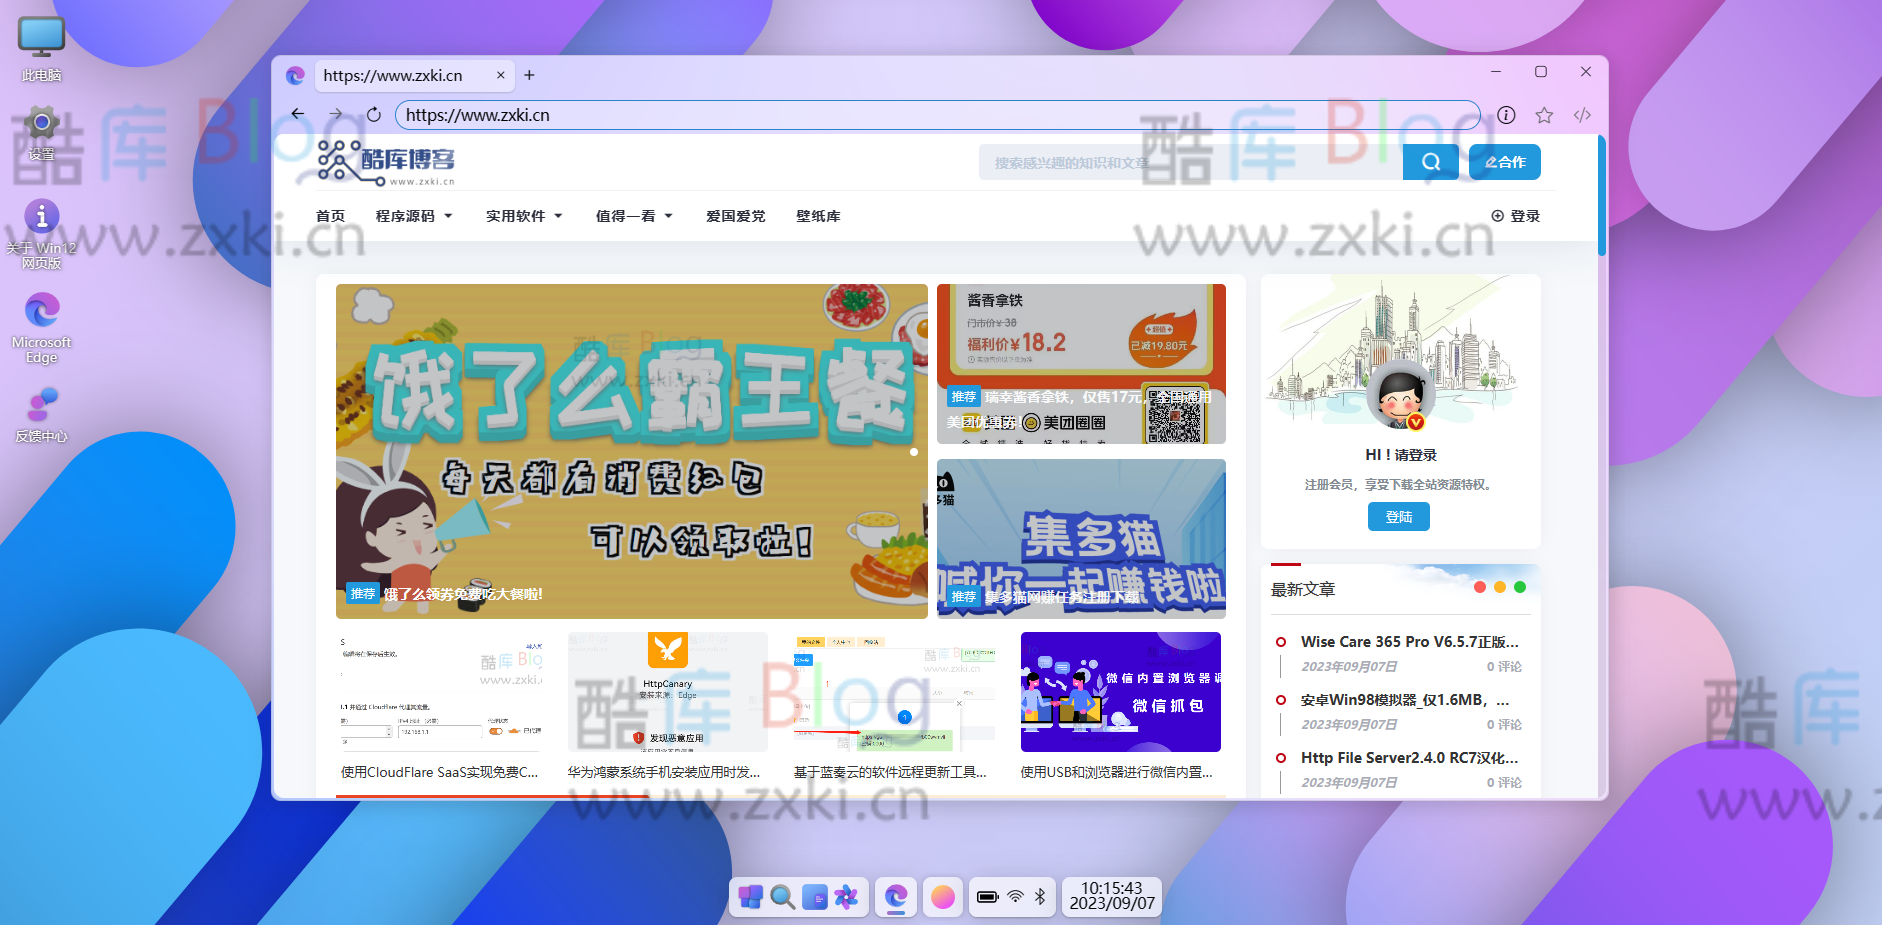Click the page info icon in address bar
Image resolution: width=1882 pixels, height=925 pixels.
coord(1507,115)
